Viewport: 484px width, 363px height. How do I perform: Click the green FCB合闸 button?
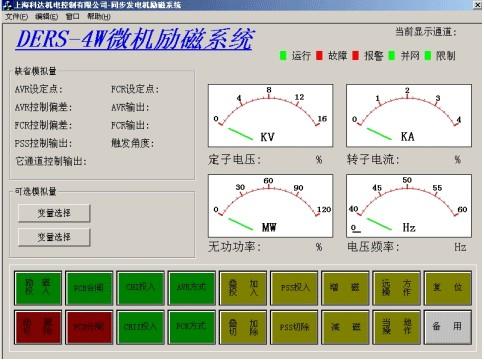[x=89, y=288]
